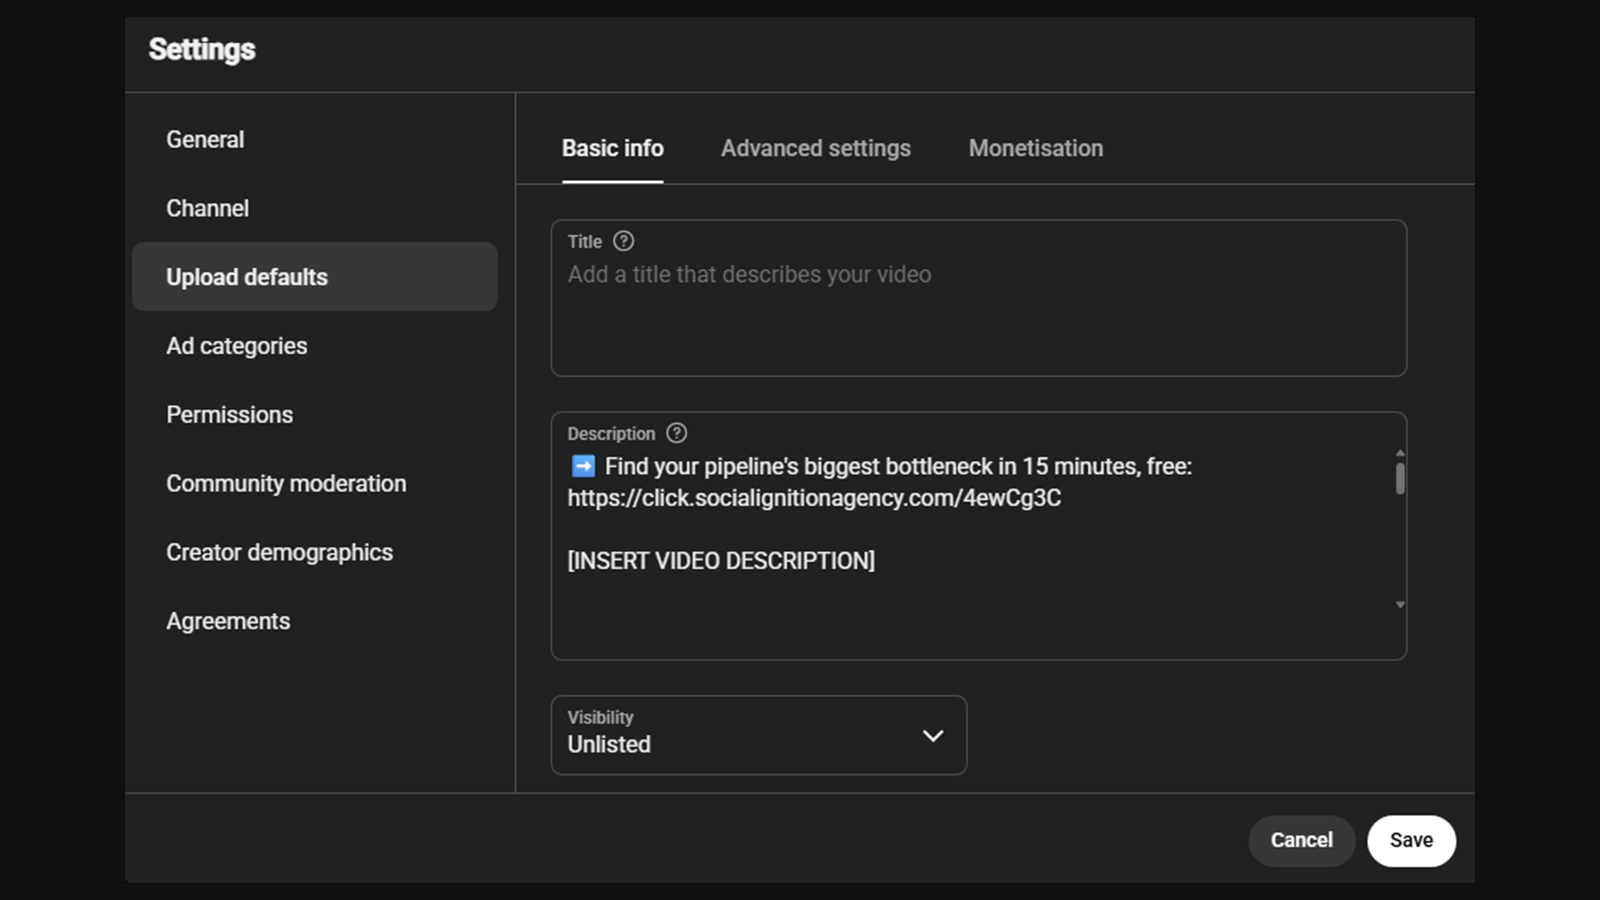
Task: Switch to the Basic info tab
Action: pos(612,148)
